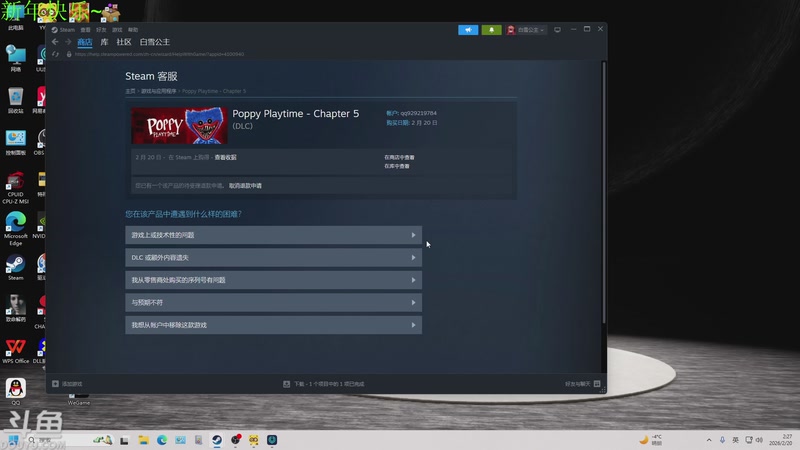Open the CPUID CPU-Z MSI desktop shortcut
The height and width of the screenshot is (450, 800).
(15, 187)
